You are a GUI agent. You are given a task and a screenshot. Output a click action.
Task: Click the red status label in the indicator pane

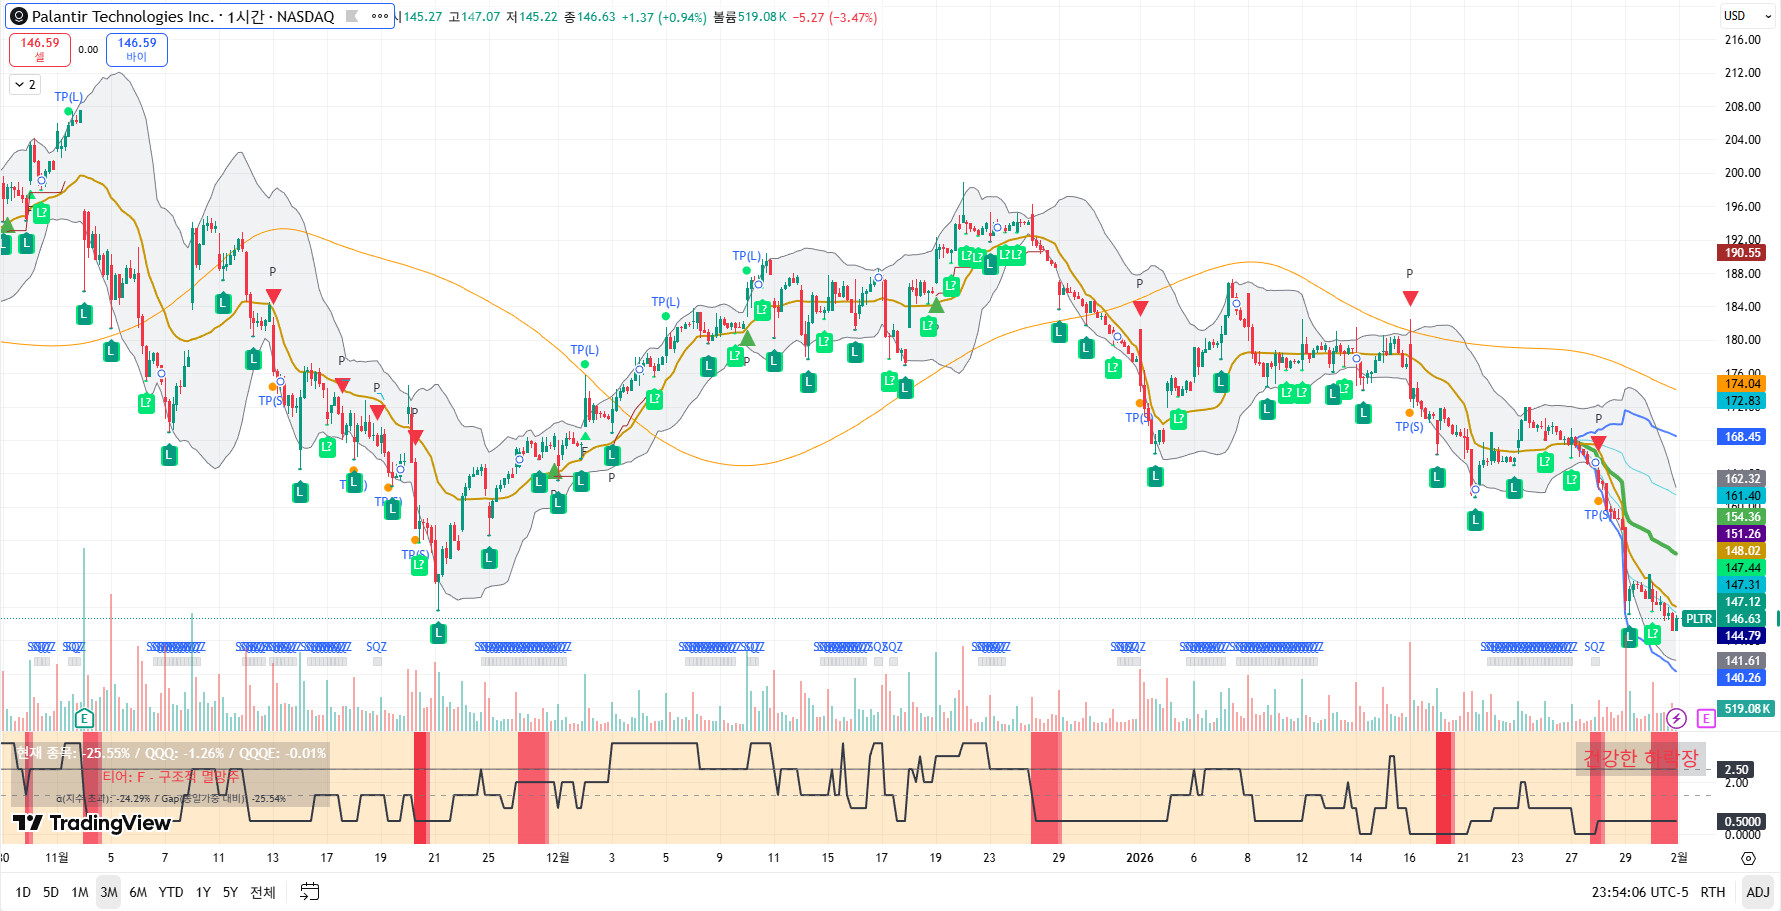click(1641, 758)
